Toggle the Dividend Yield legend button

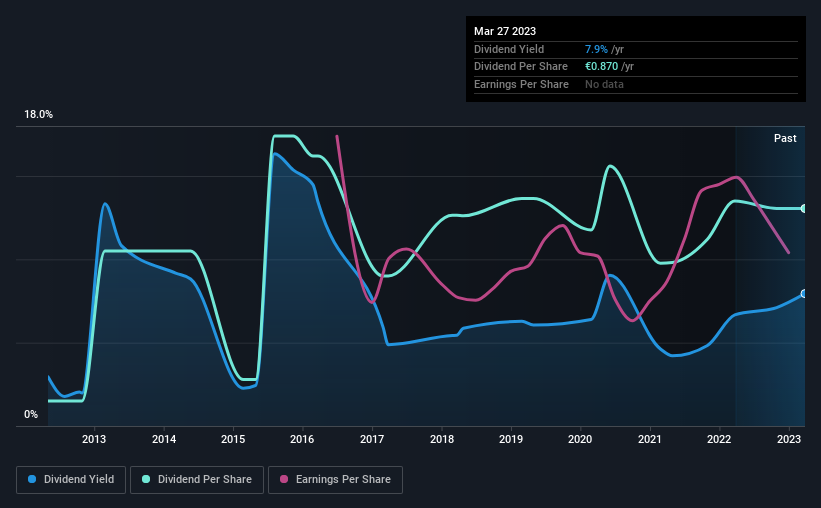(71, 480)
